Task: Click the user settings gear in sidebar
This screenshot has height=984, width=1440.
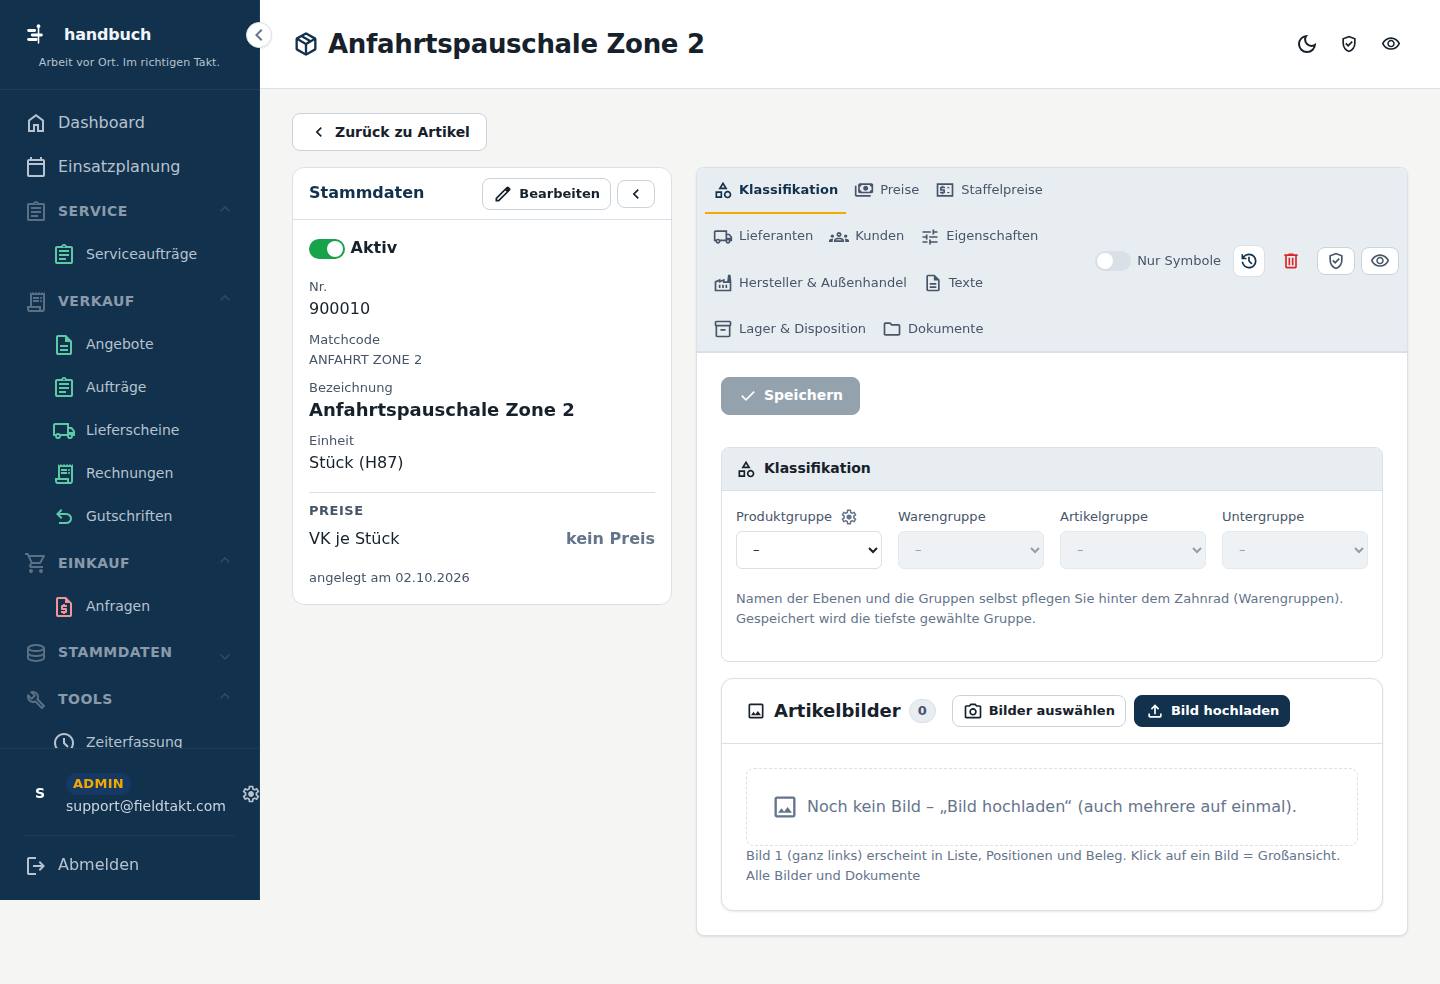Action: 251,793
